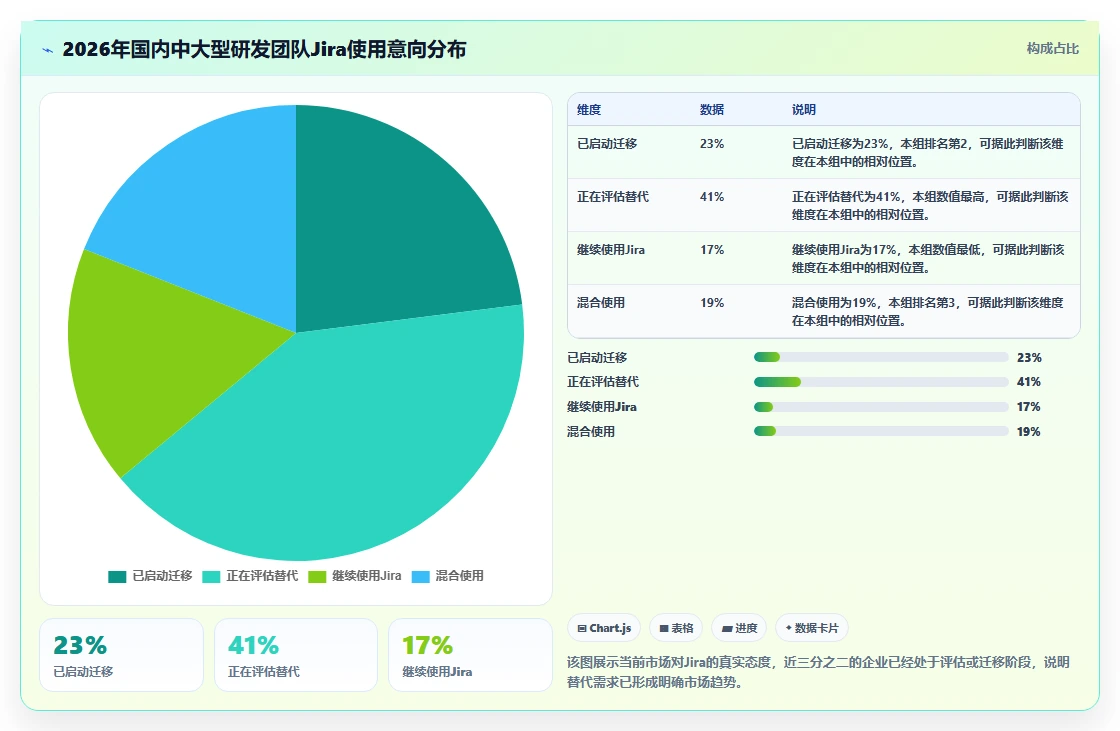The height and width of the screenshot is (731, 1120).
Task: Click the summary paragraph beginning 该图展示当前市场
Action: point(818,672)
